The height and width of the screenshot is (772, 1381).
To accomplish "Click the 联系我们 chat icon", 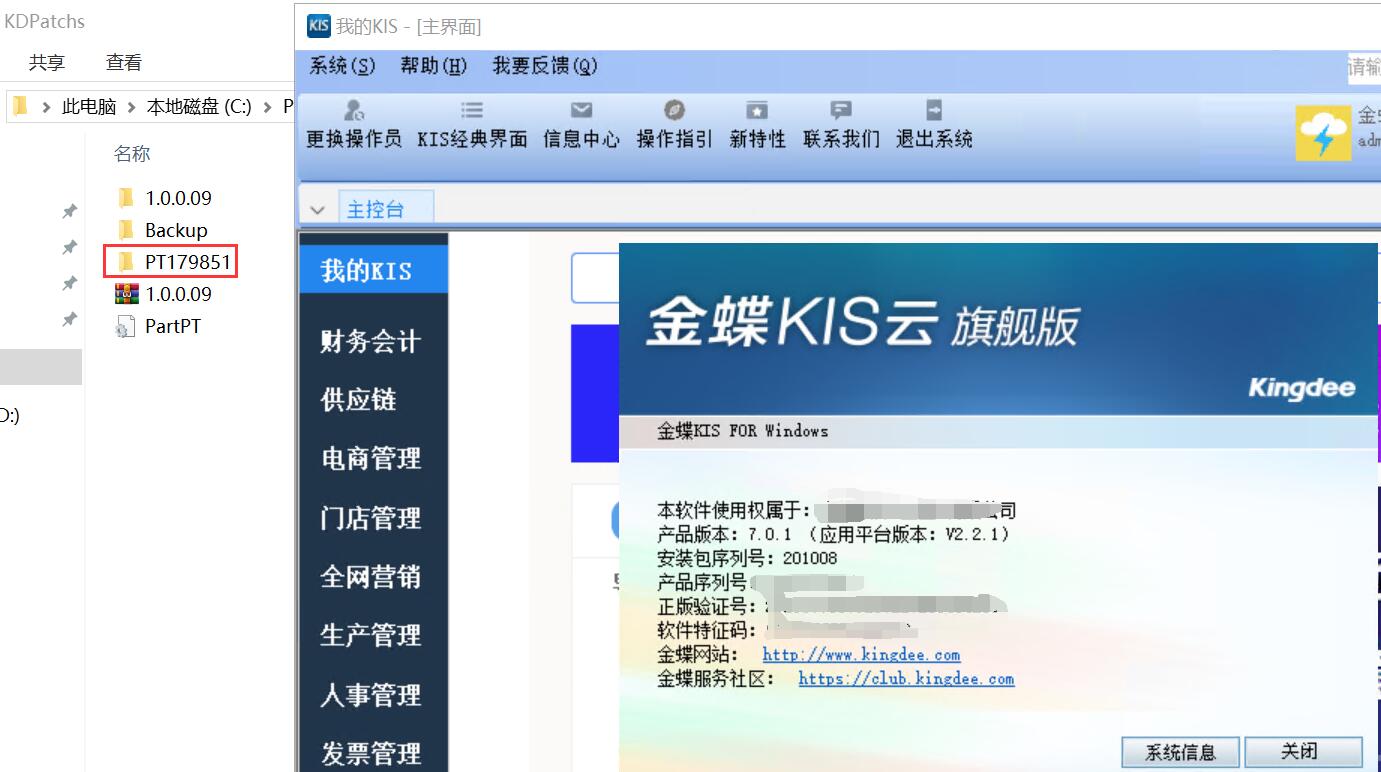I will [841, 110].
